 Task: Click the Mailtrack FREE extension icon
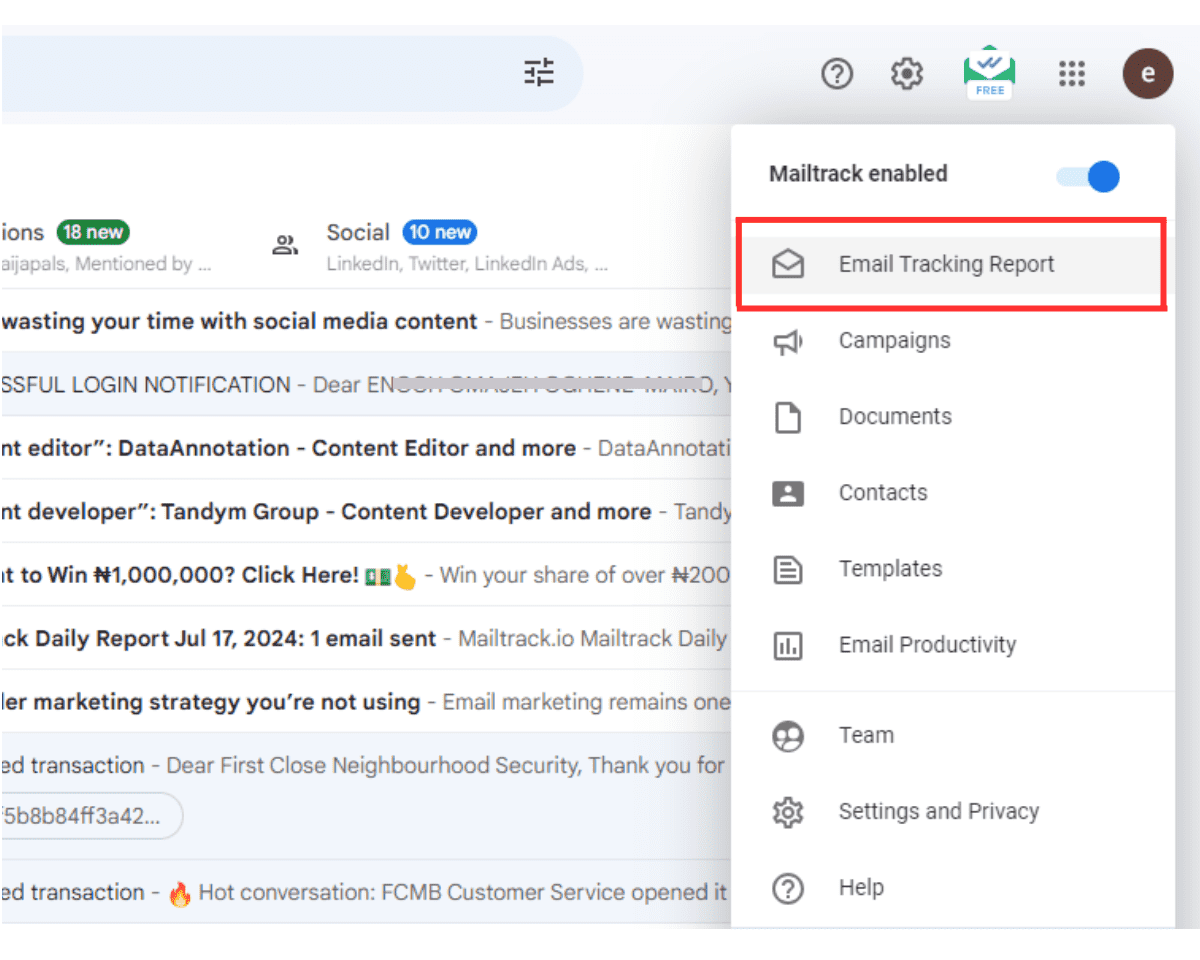coord(990,72)
